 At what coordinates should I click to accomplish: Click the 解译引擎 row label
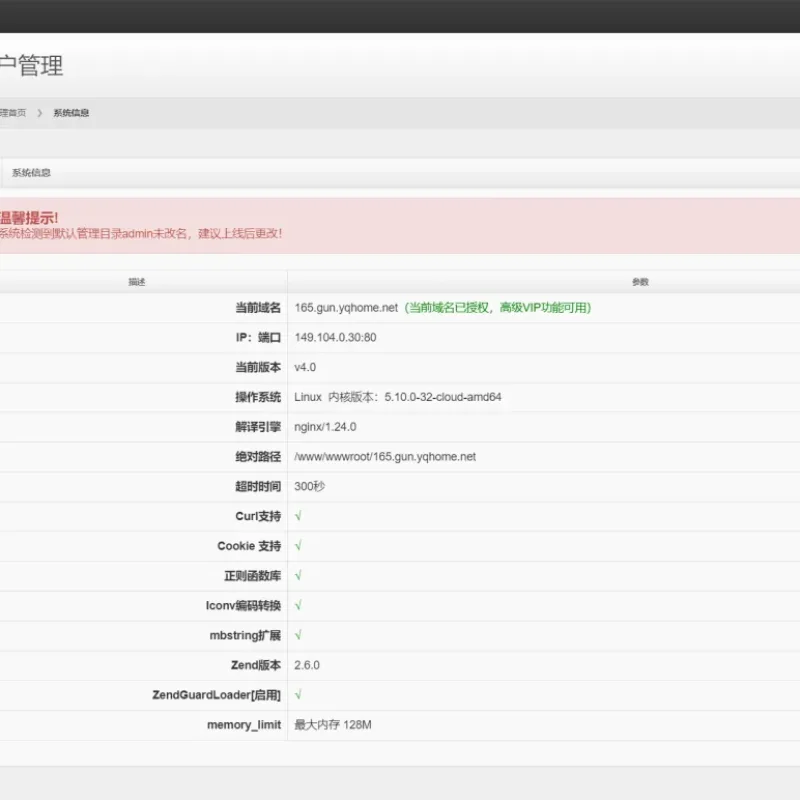coord(258,427)
